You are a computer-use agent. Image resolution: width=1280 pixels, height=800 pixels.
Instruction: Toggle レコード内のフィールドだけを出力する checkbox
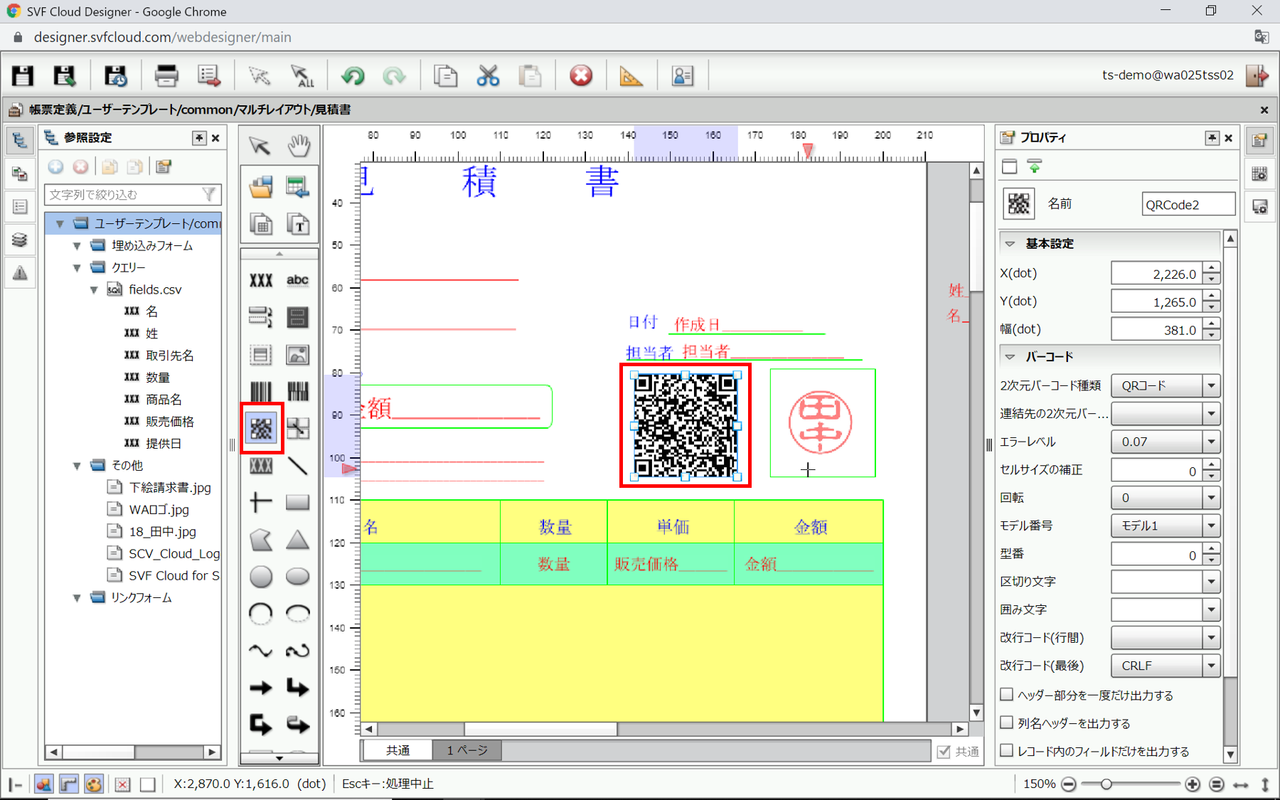[x=1007, y=751]
